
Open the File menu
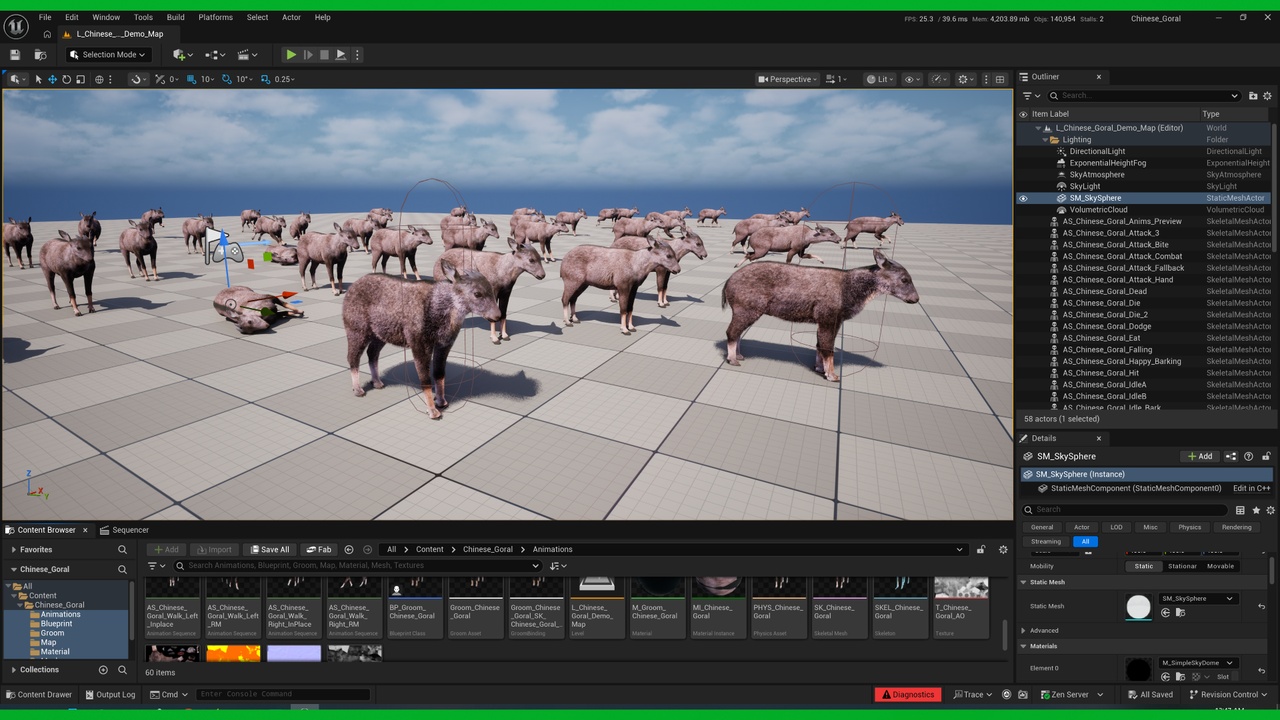click(45, 17)
